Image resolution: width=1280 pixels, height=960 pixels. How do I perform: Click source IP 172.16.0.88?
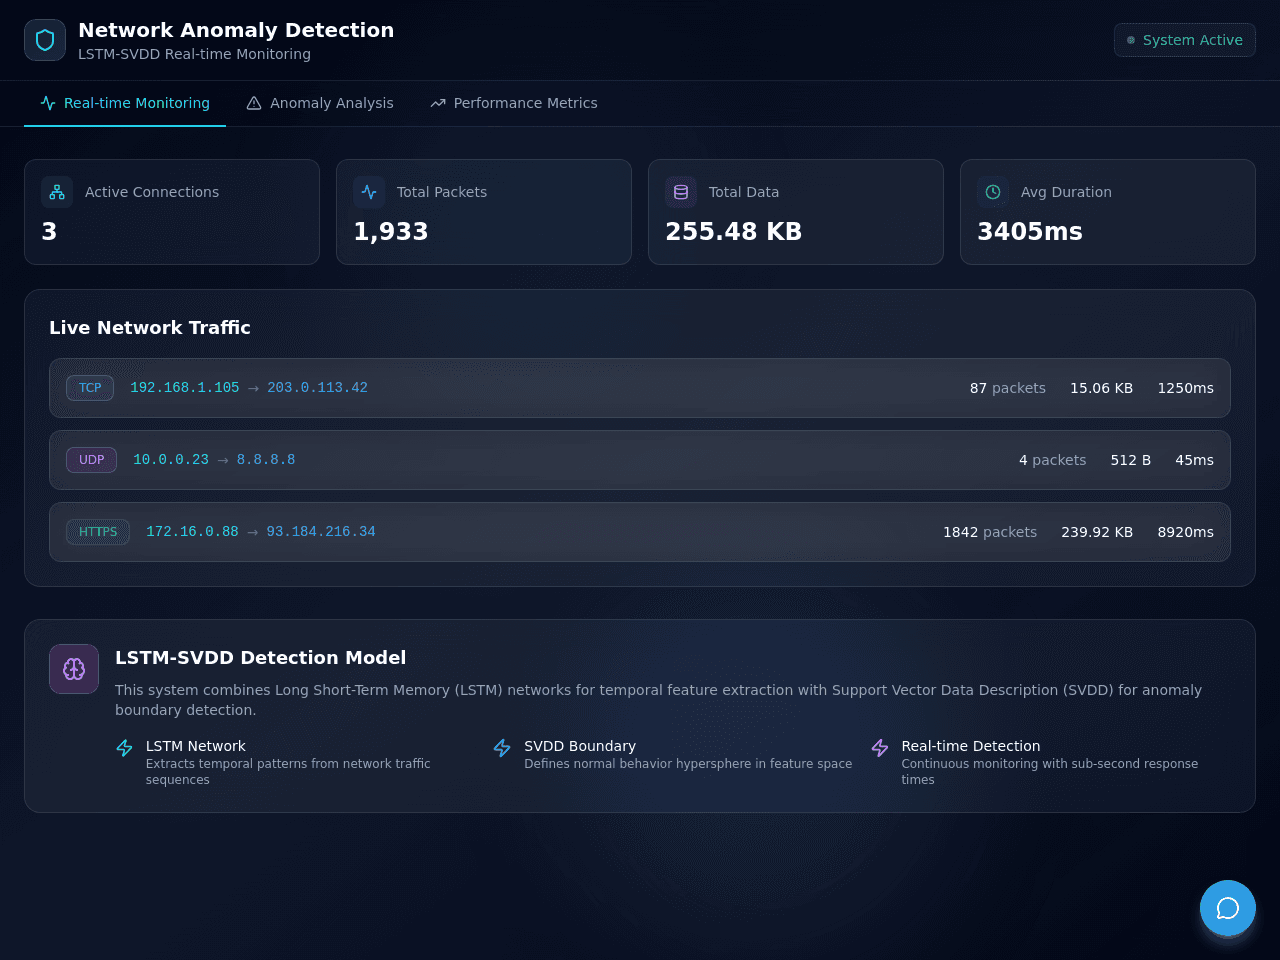pos(192,532)
